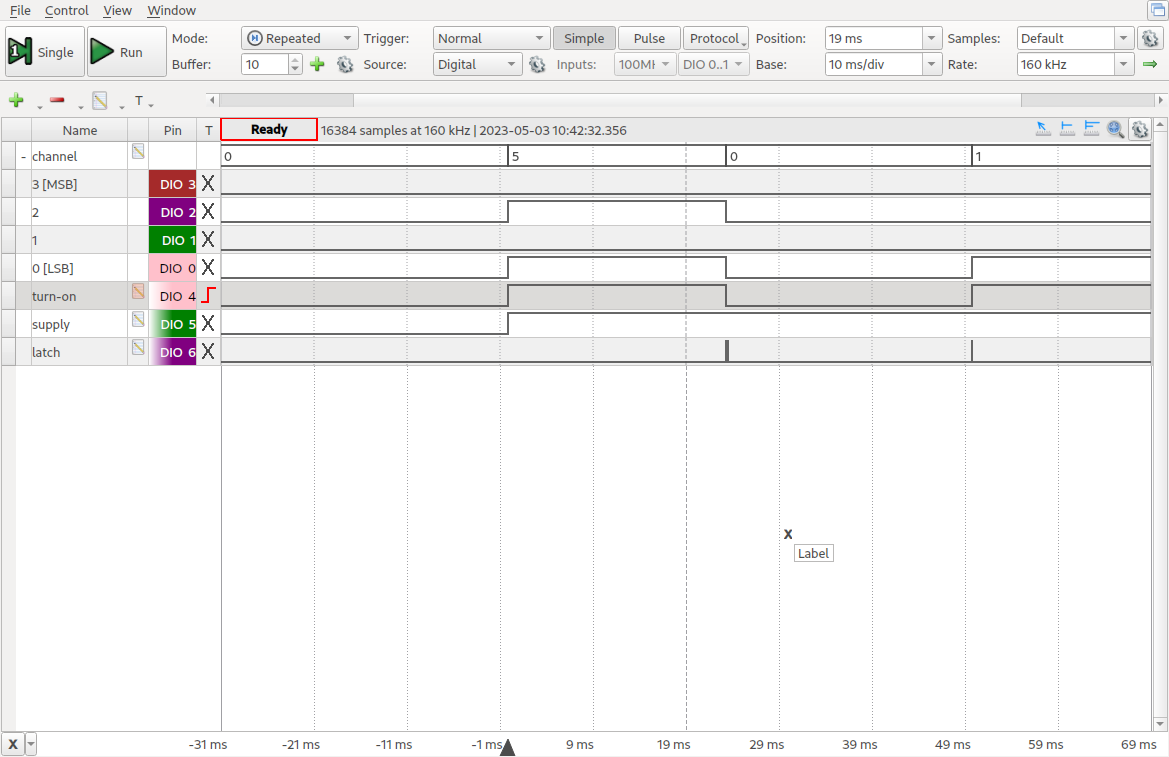Open the Control menu
The width and height of the screenshot is (1169, 757).
pos(67,11)
